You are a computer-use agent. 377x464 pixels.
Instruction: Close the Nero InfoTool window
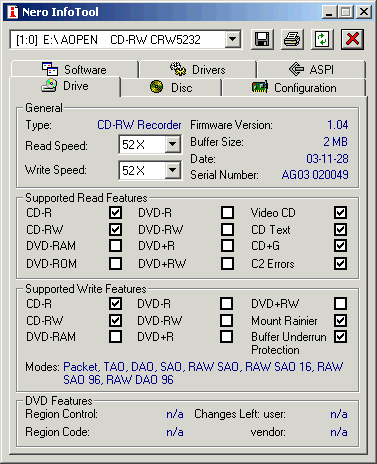click(364, 12)
